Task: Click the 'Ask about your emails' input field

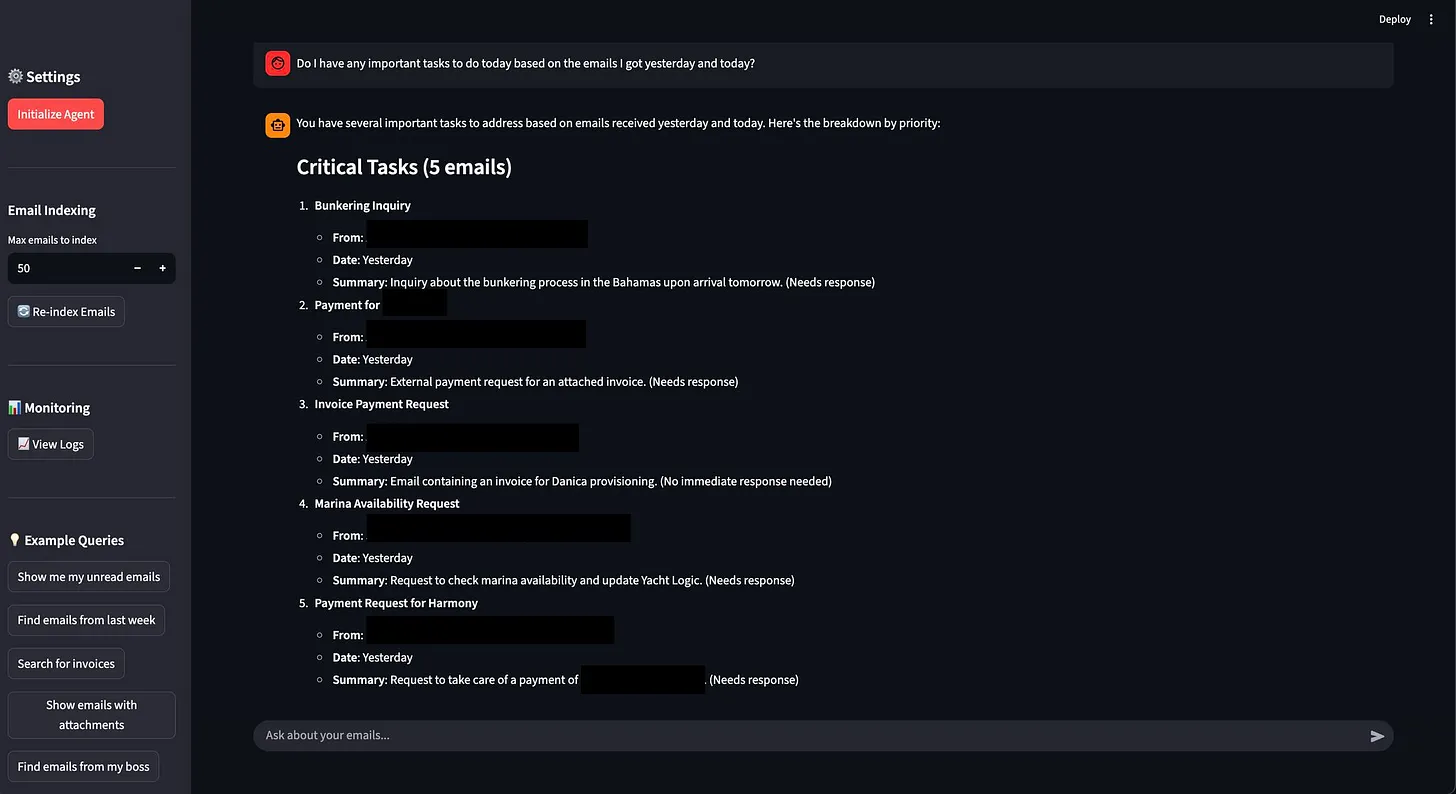Action: 700,735
